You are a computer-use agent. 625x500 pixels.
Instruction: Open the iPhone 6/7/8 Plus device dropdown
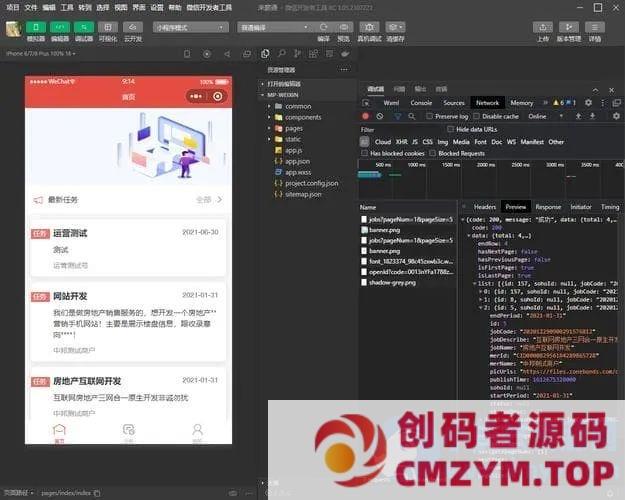click(41, 53)
